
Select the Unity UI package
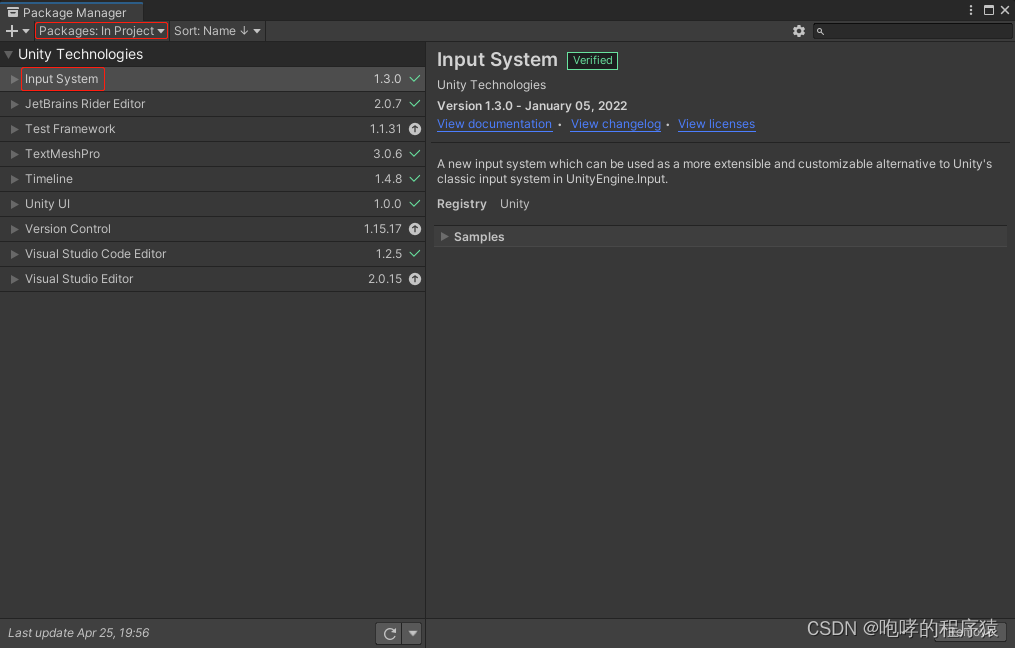point(212,204)
